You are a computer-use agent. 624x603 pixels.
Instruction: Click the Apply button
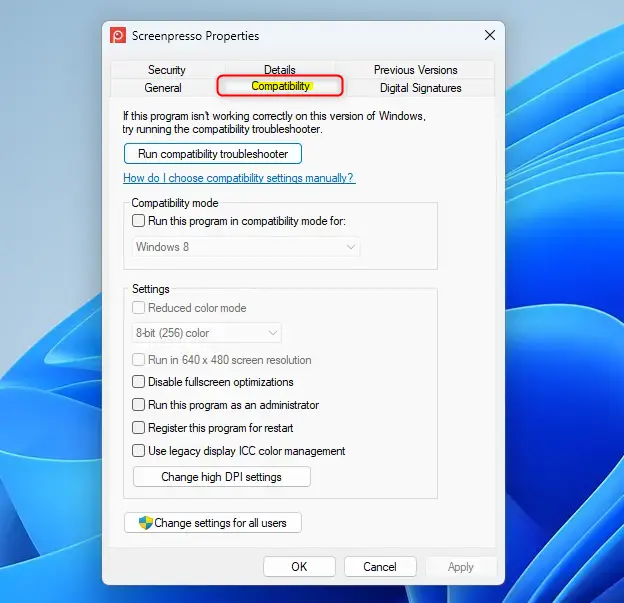tap(460, 566)
